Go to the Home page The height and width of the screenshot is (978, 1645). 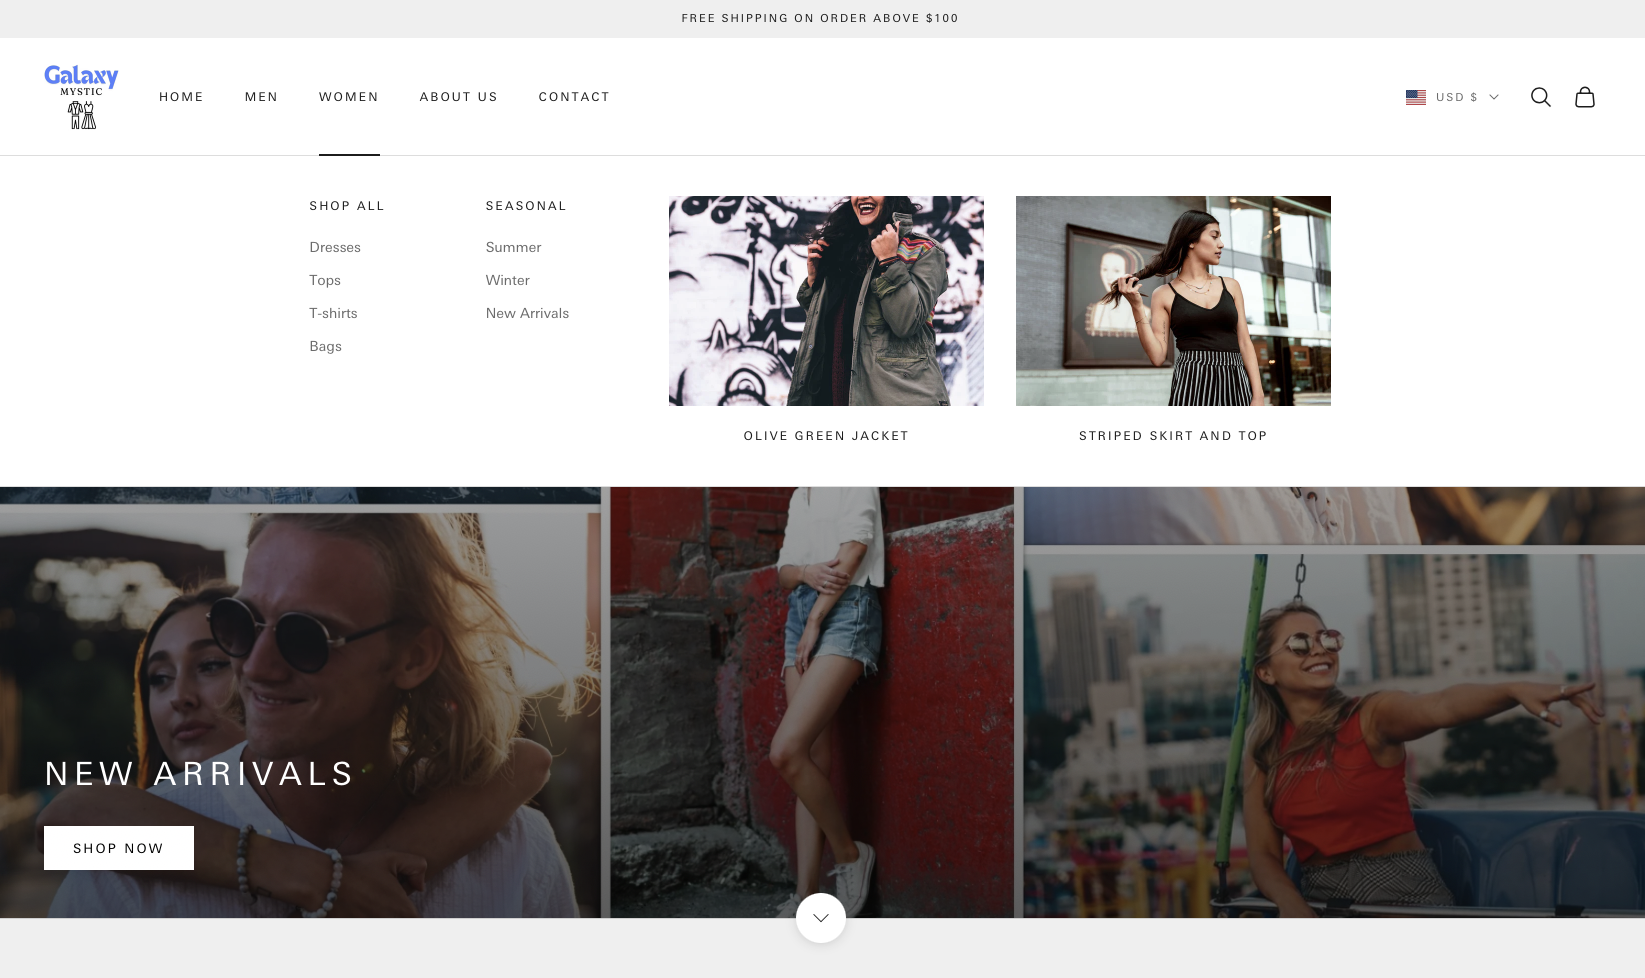181,97
